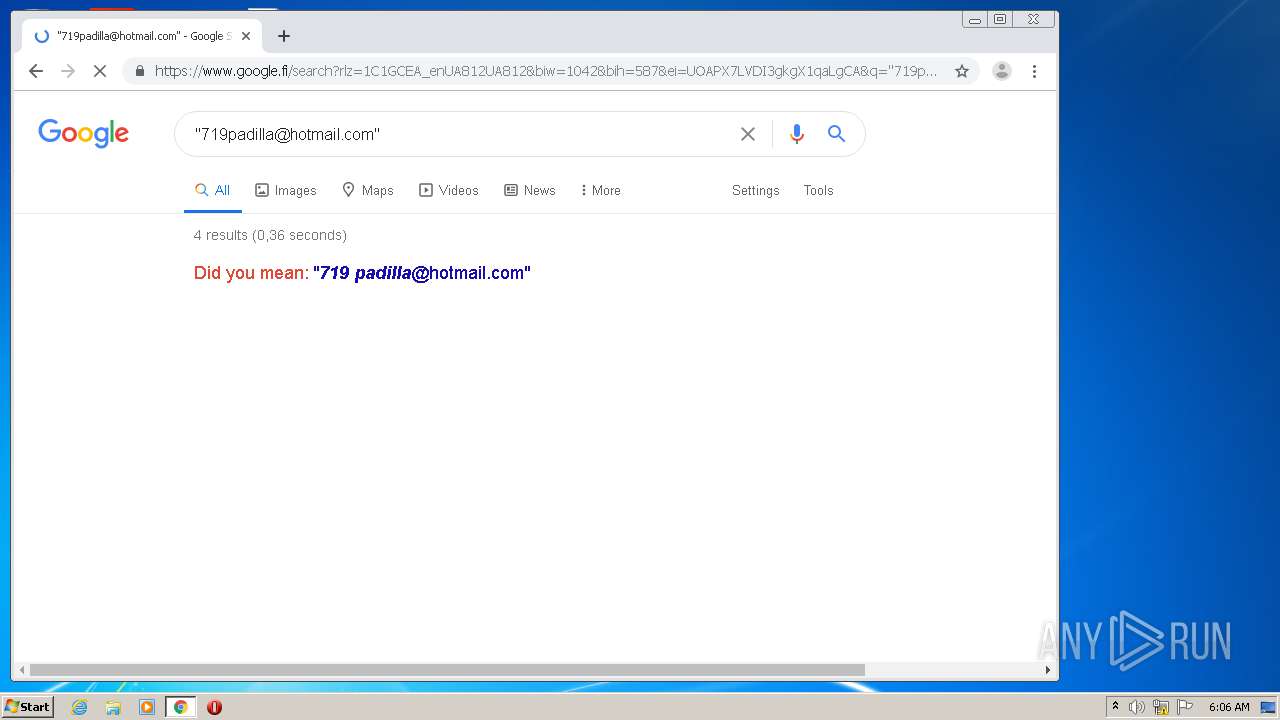Open a new browser tab
Image resolution: width=1280 pixels, height=720 pixels.
point(284,36)
